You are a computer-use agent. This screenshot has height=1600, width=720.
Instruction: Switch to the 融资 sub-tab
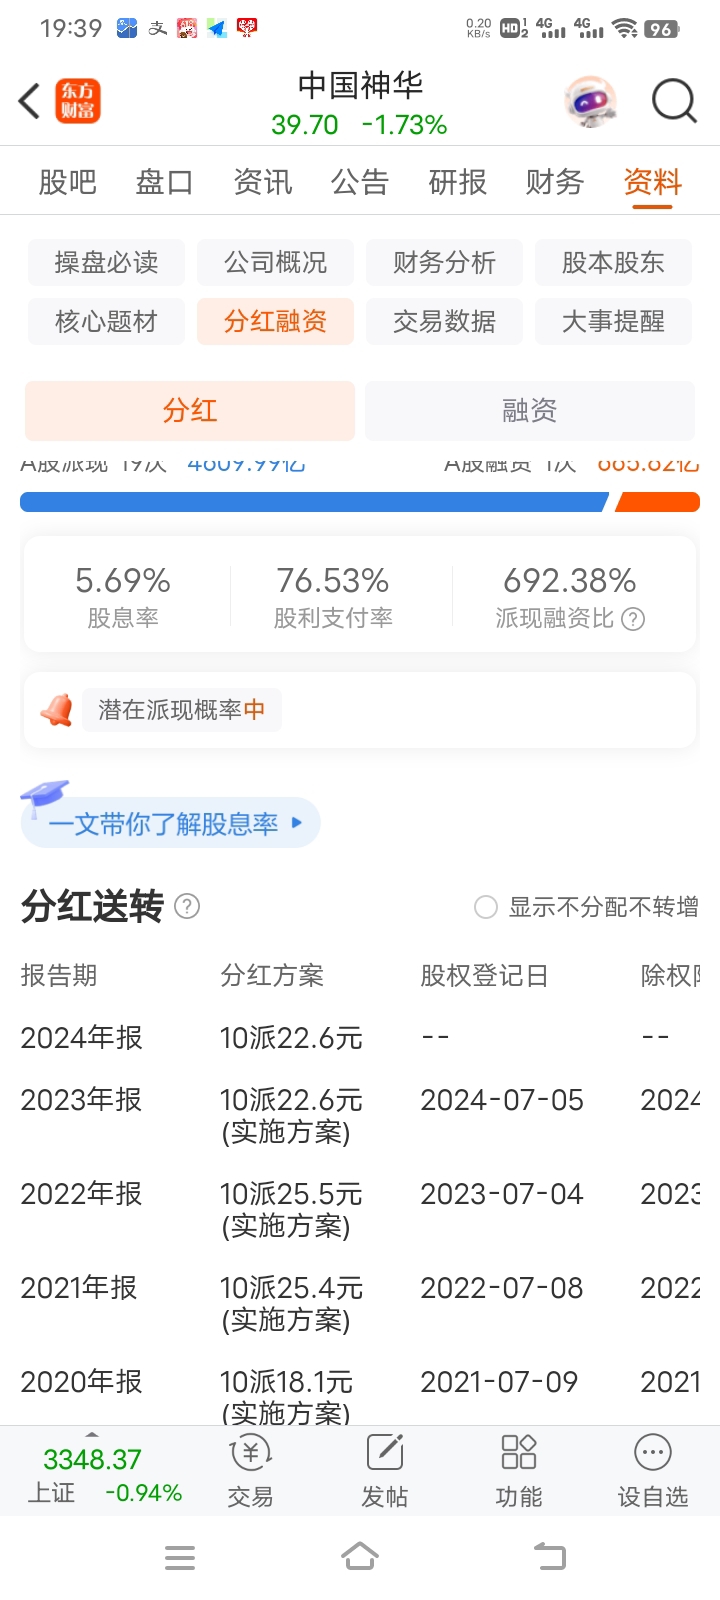[x=529, y=410]
